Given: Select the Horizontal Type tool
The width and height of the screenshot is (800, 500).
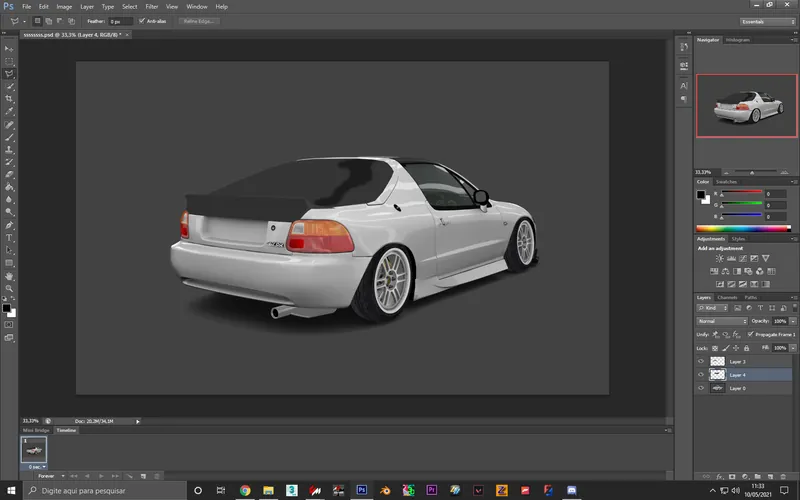Looking at the screenshot, I should click(x=9, y=238).
